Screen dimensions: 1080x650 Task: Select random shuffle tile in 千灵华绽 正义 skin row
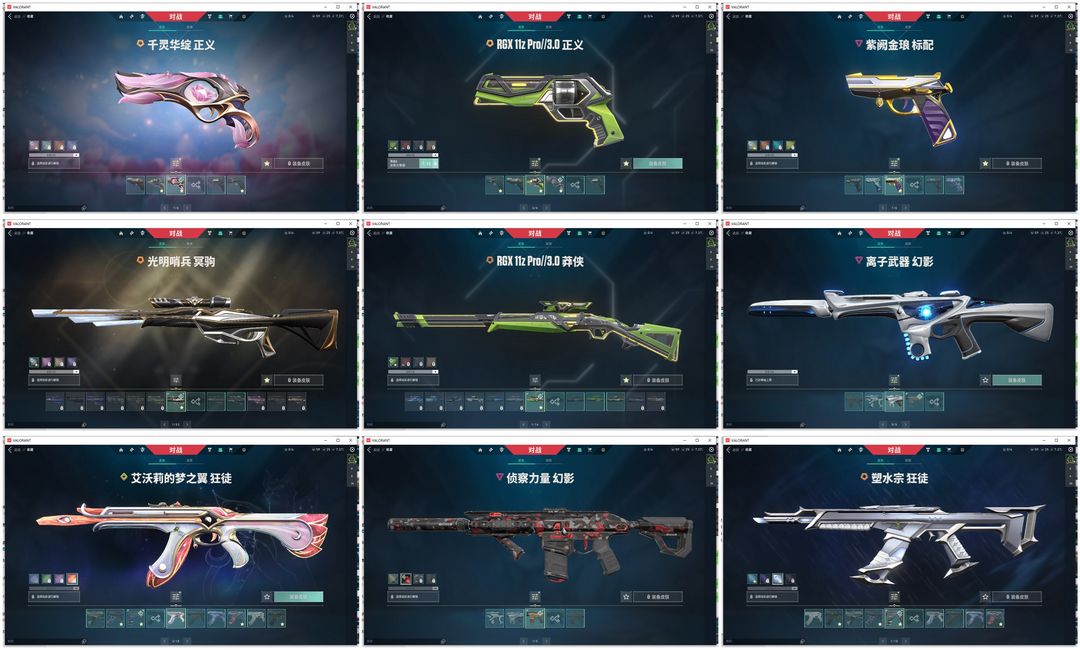coord(196,185)
